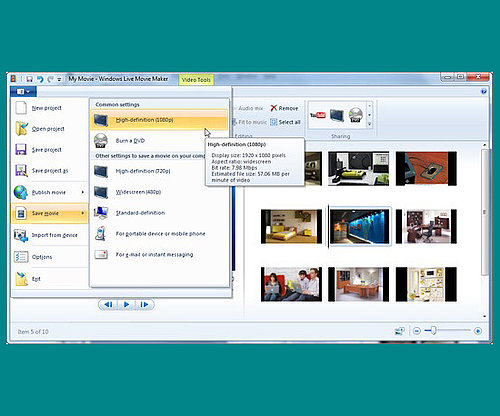
Task: Select the people on red couch thumbnail
Action: [291, 284]
